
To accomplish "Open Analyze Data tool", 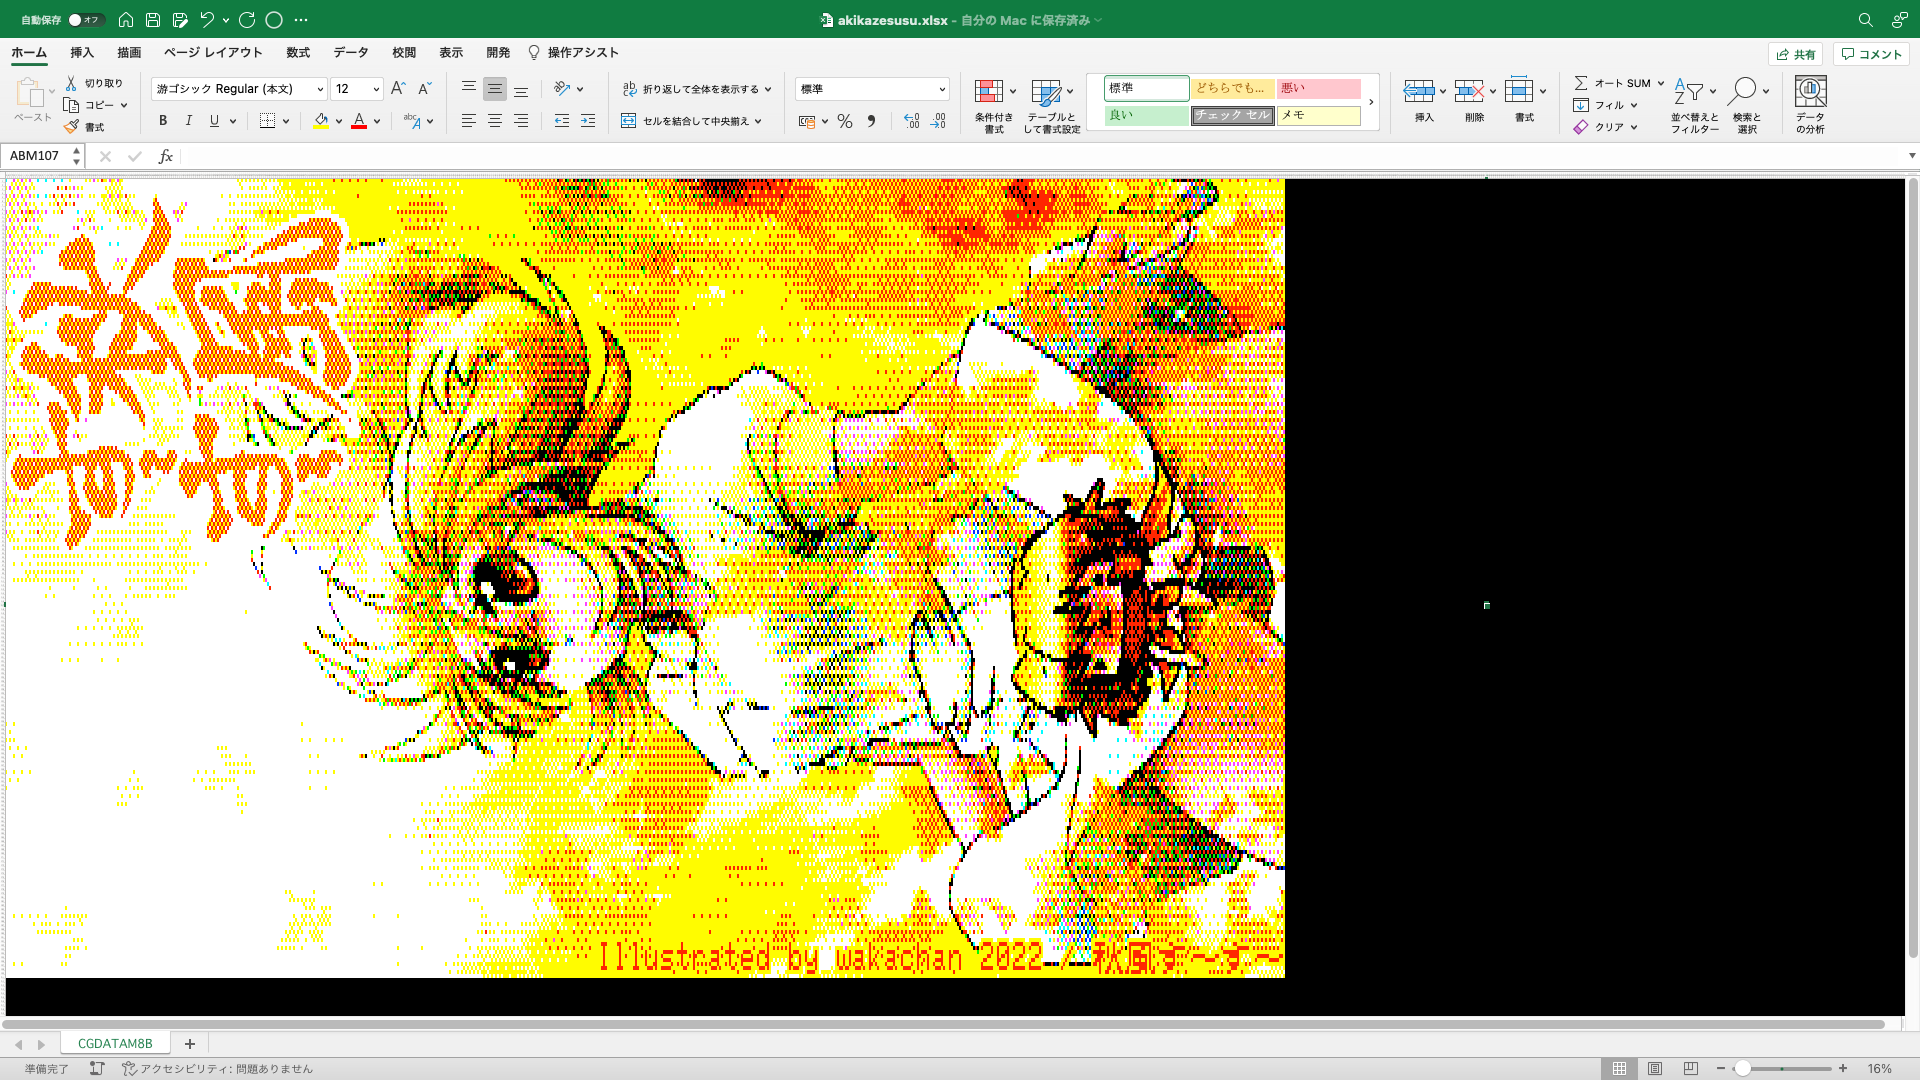I will [x=1810, y=105].
